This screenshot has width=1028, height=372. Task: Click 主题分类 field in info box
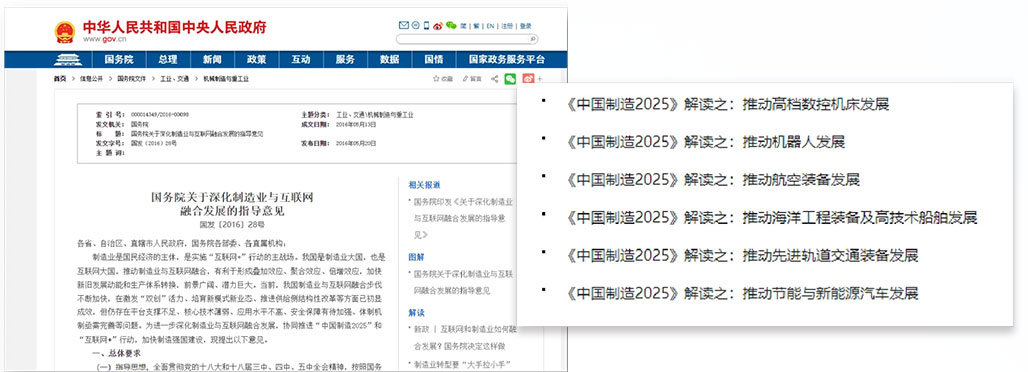coord(357,114)
